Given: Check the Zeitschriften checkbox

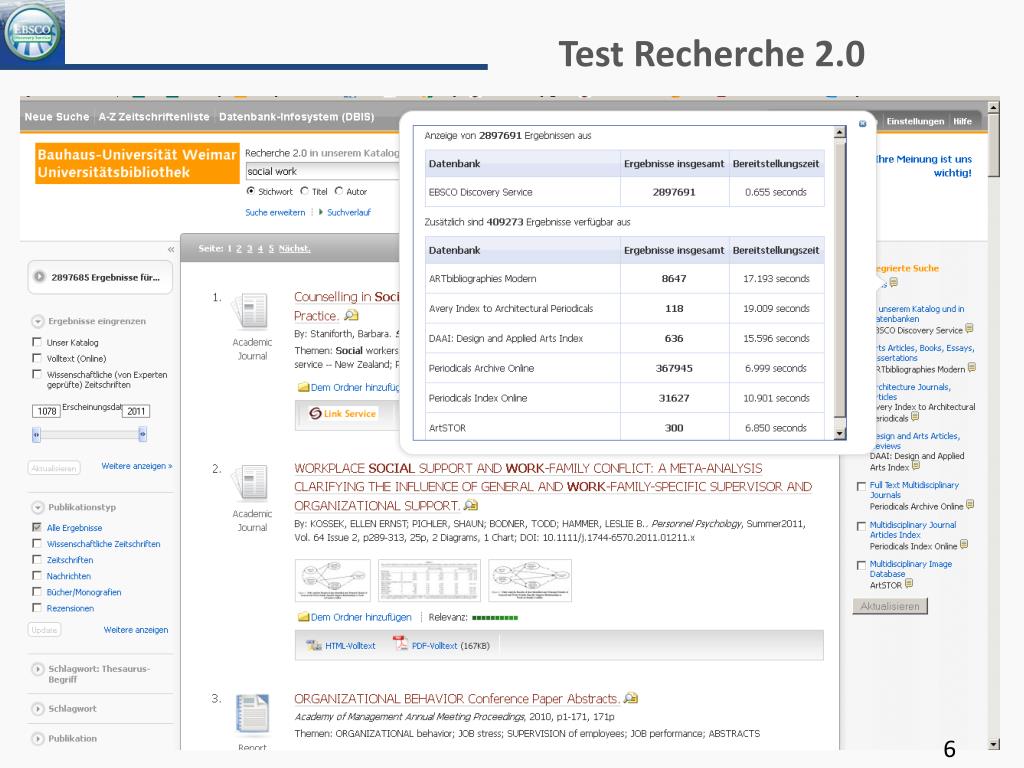Looking at the screenshot, I should tap(37, 560).
